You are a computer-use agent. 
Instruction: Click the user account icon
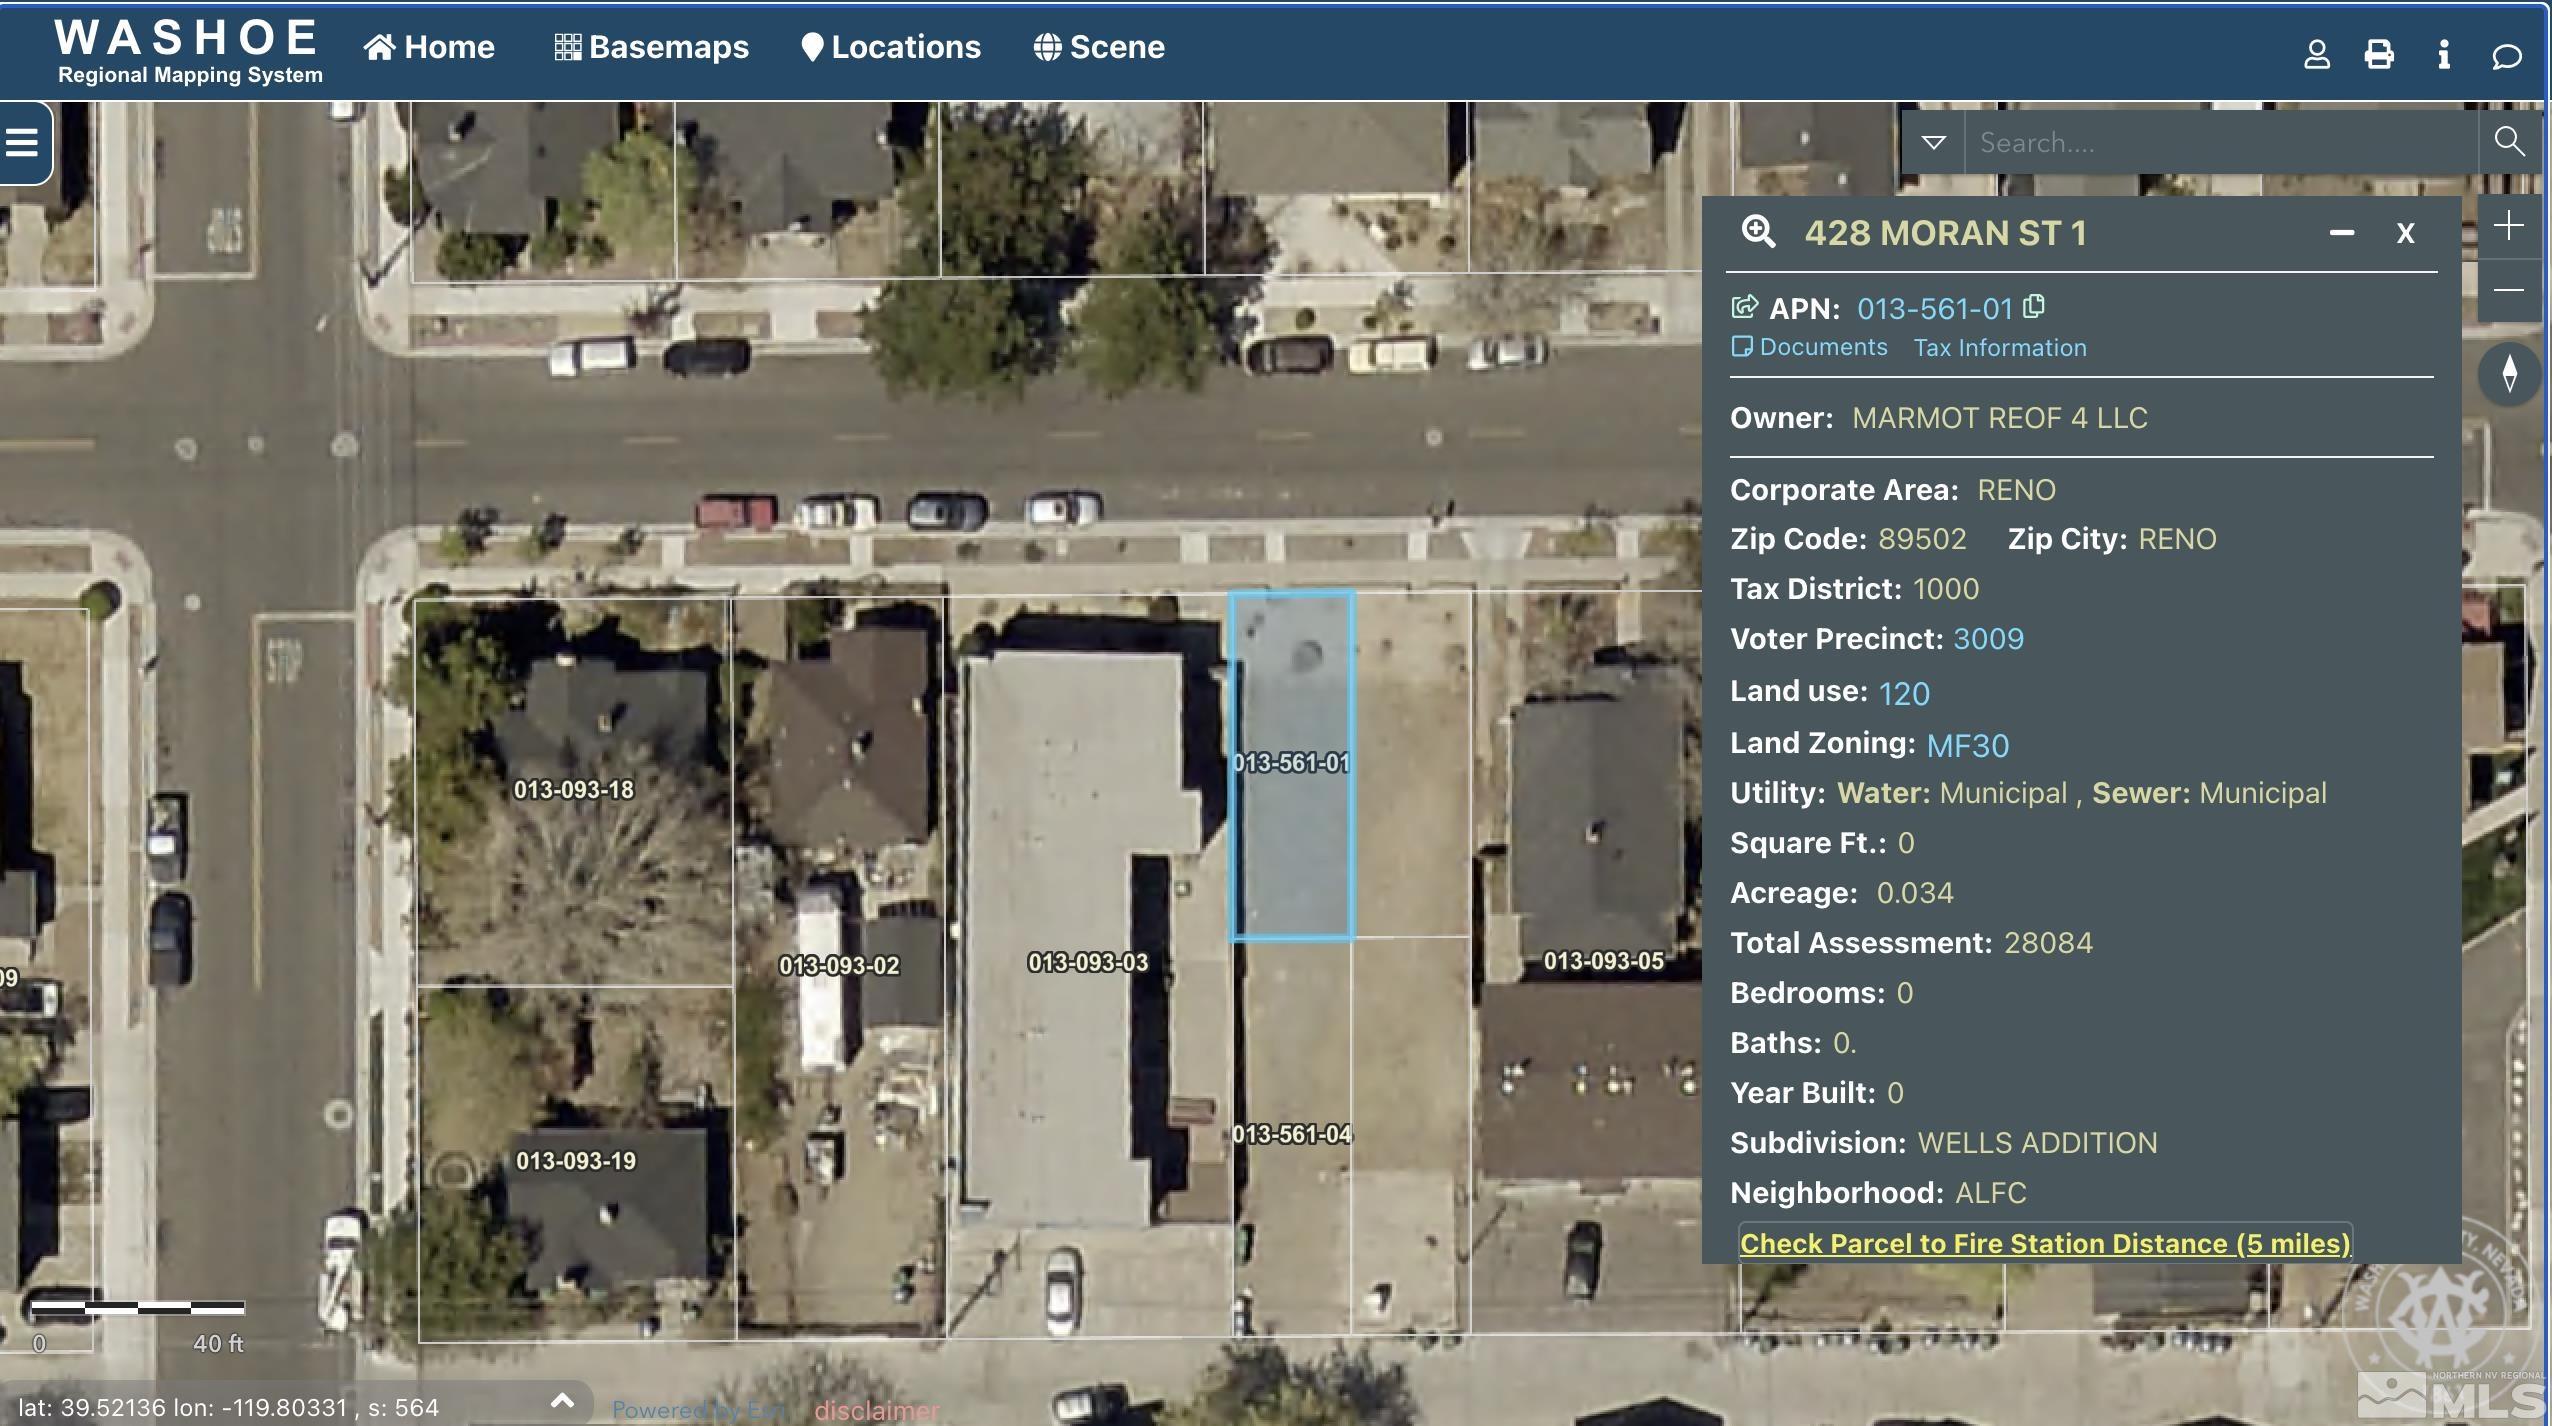pyautogui.click(x=2317, y=54)
